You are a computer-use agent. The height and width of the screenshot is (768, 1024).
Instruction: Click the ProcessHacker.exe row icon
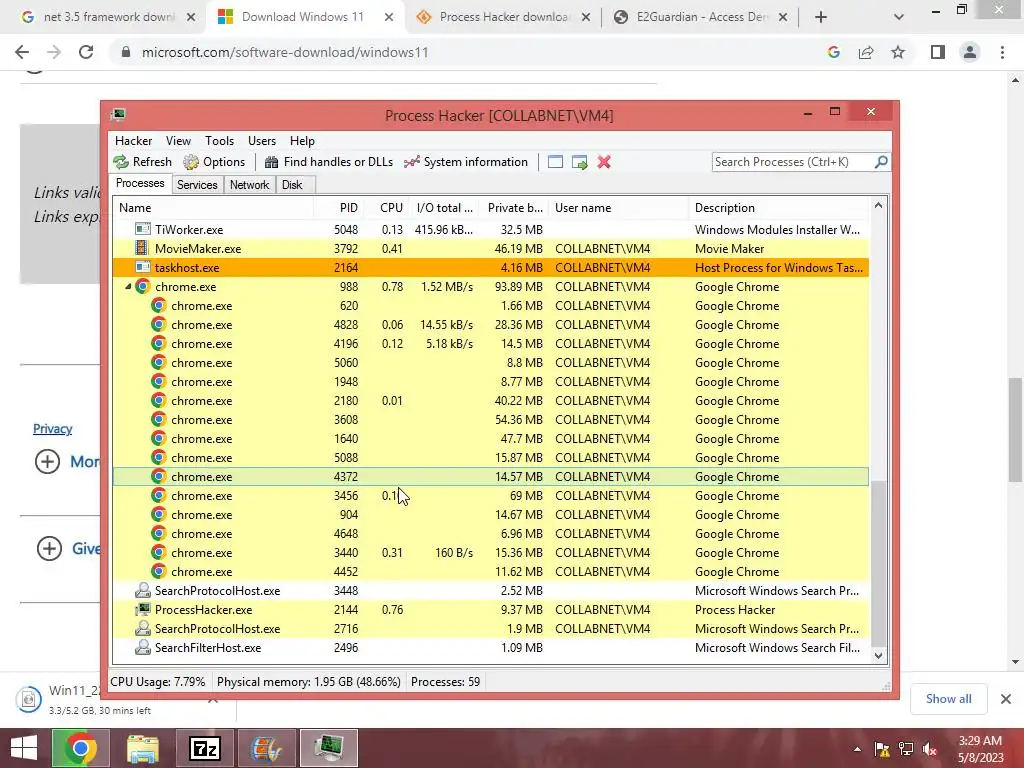(142, 609)
